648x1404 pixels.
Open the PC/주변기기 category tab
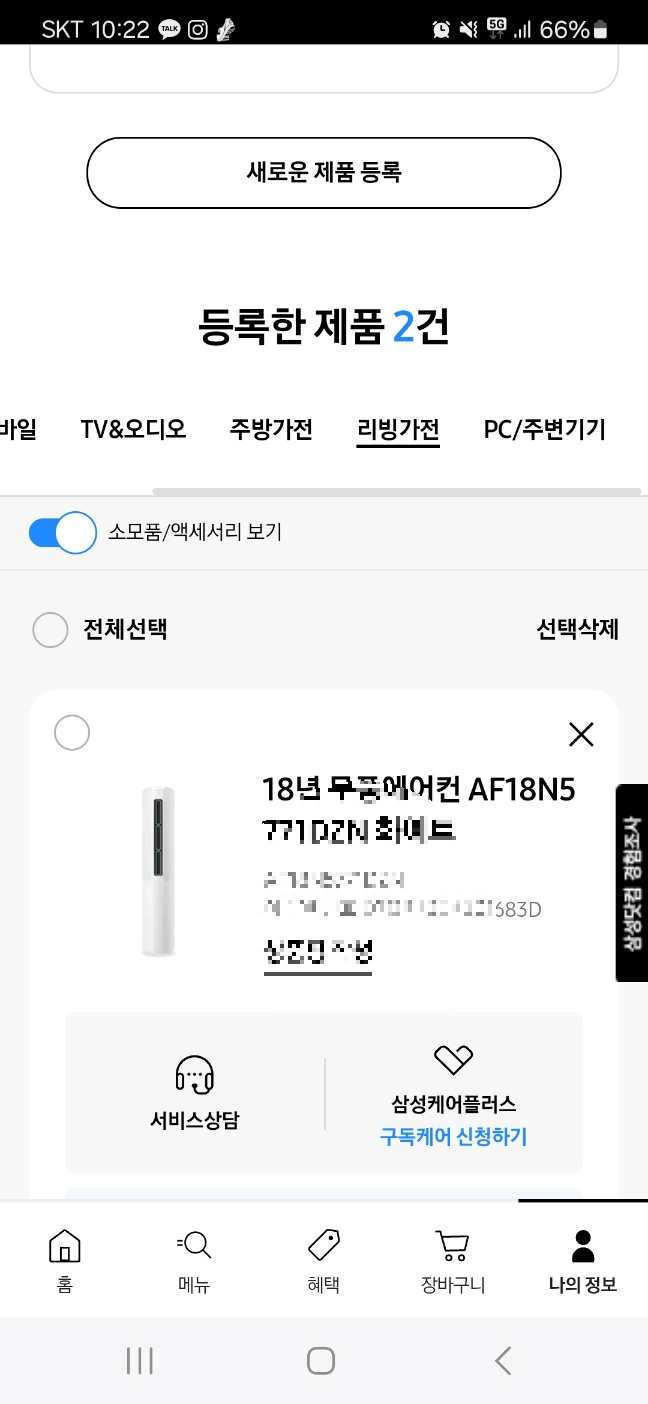tap(544, 429)
